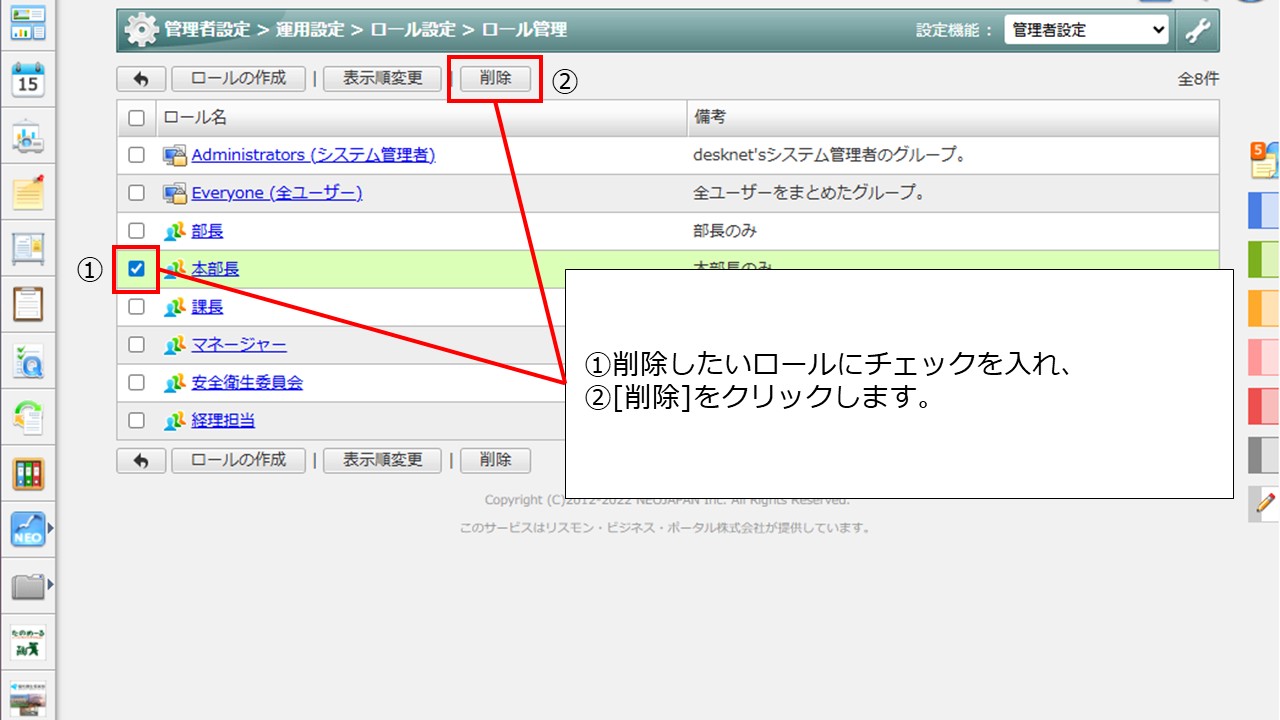Select the blue sticky note color
Image resolution: width=1280 pixels, height=720 pixels.
tap(1264, 210)
